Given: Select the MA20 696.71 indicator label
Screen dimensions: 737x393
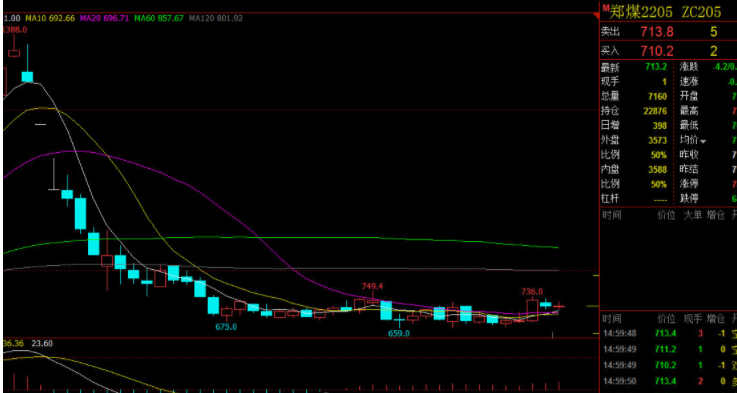Looking at the screenshot, I should [x=104, y=18].
